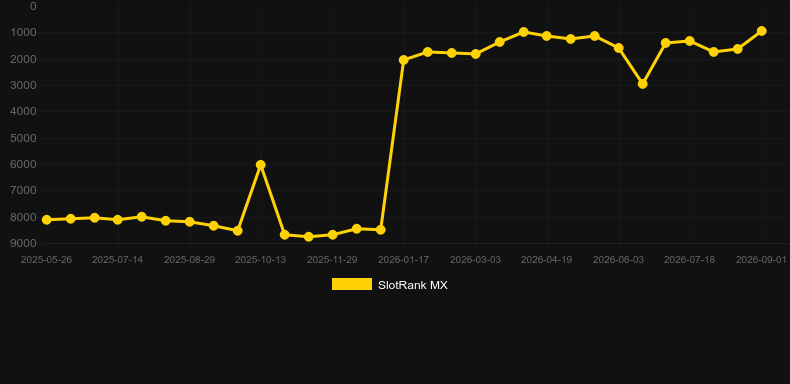Image resolution: width=790 pixels, height=384 pixels.
Task: Select the data point above 2025-11-29
Action: (333, 235)
